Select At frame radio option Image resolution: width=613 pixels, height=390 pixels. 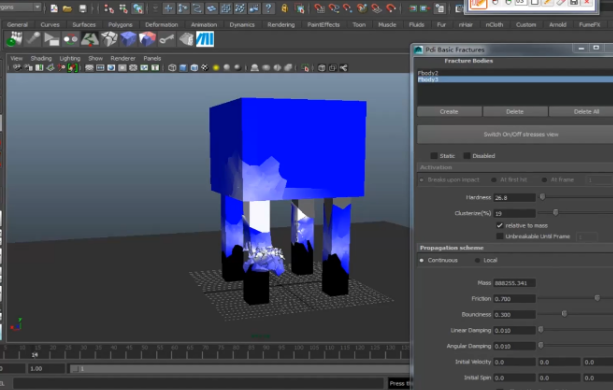[x=544, y=180]
